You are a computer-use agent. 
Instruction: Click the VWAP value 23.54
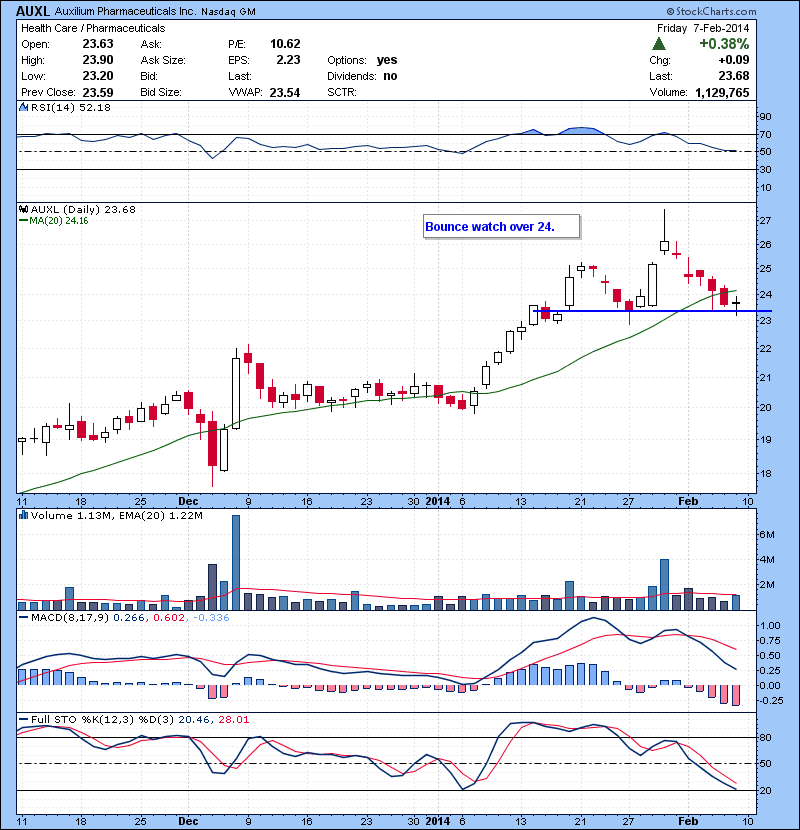(x=285, y=92)
